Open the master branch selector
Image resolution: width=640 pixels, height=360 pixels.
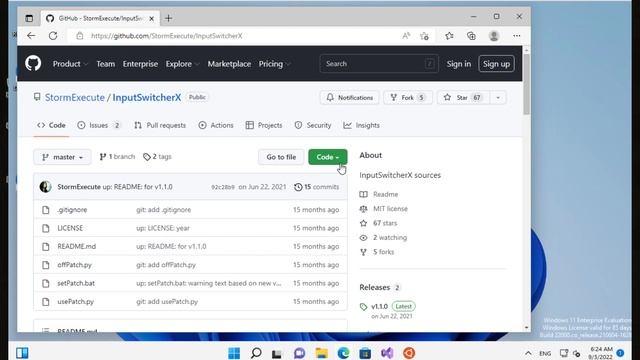[x=62, y=157]
